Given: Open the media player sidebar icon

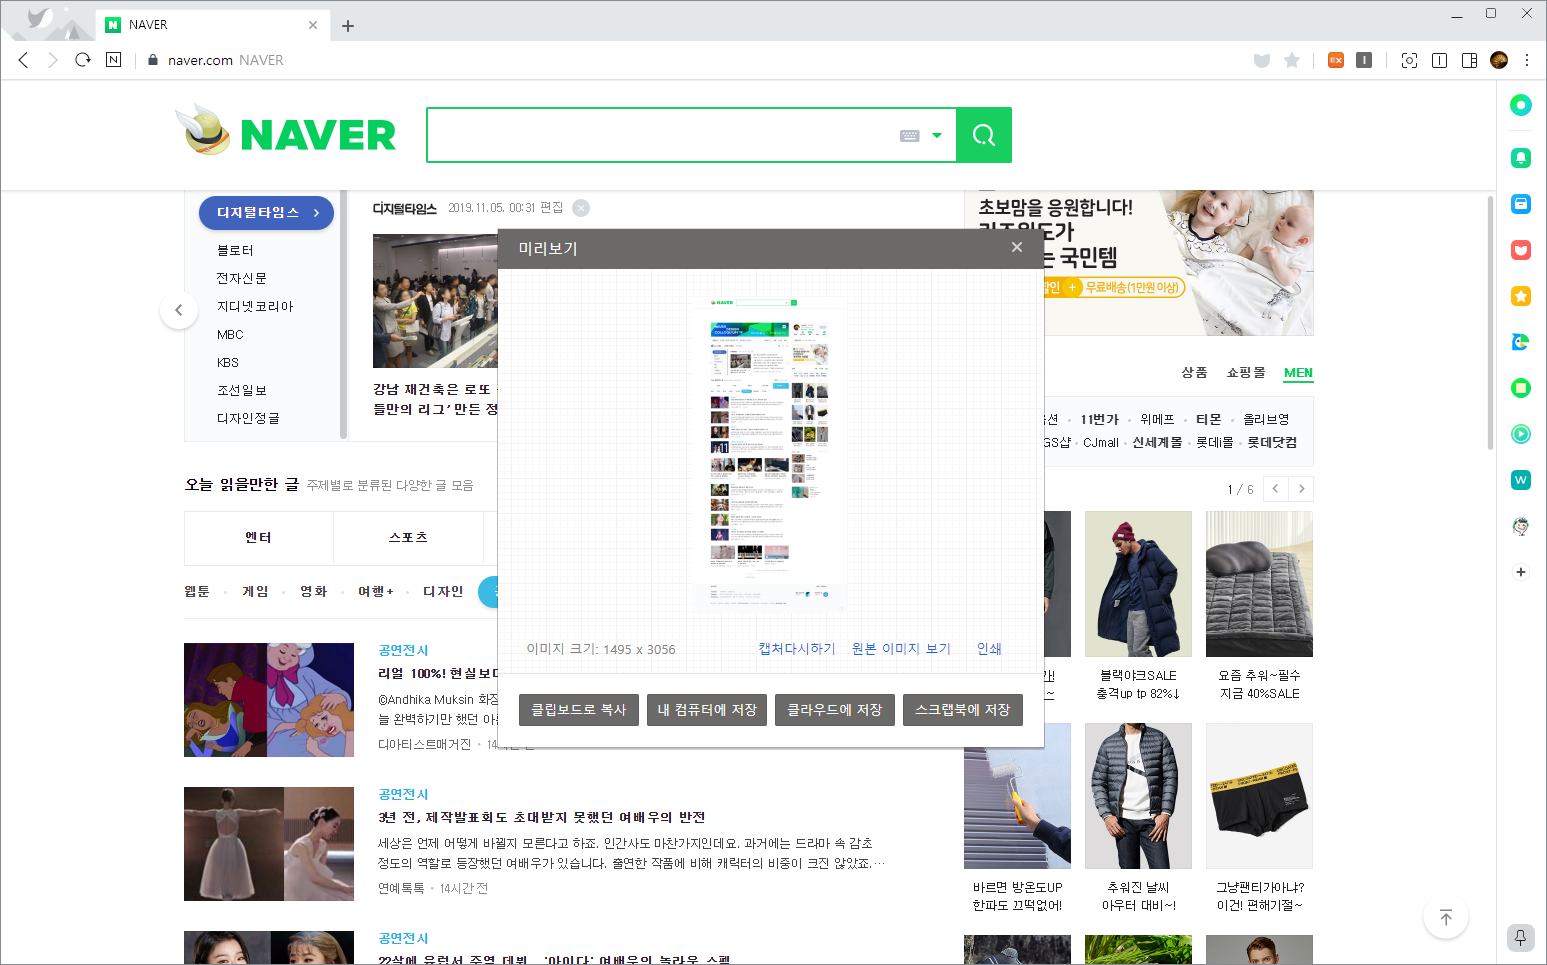Looking at the screenshot, I should [1521, 434].
